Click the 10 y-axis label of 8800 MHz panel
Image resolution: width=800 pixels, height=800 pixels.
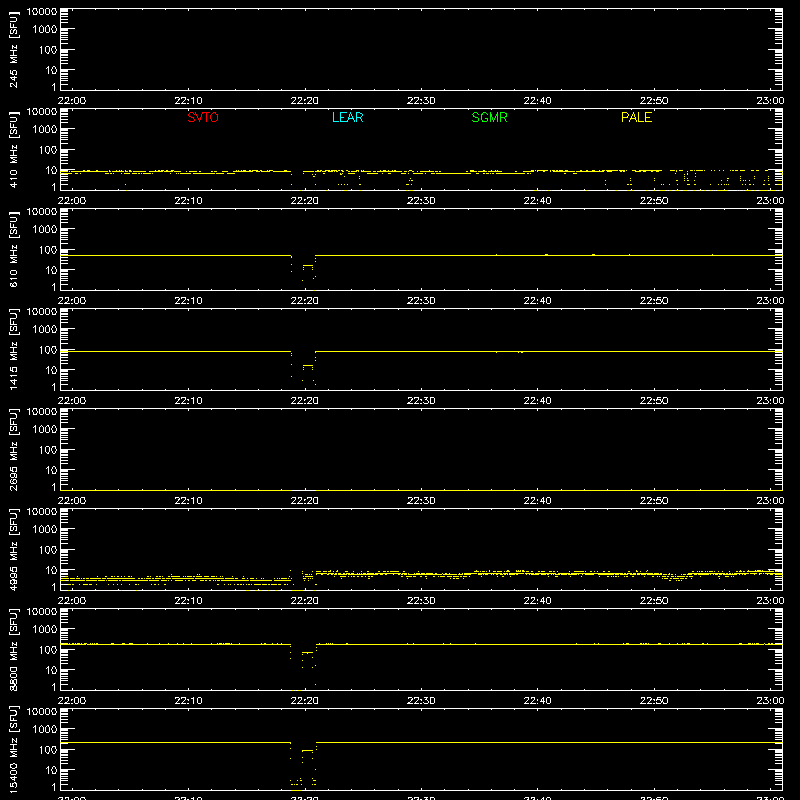point(52,670)
